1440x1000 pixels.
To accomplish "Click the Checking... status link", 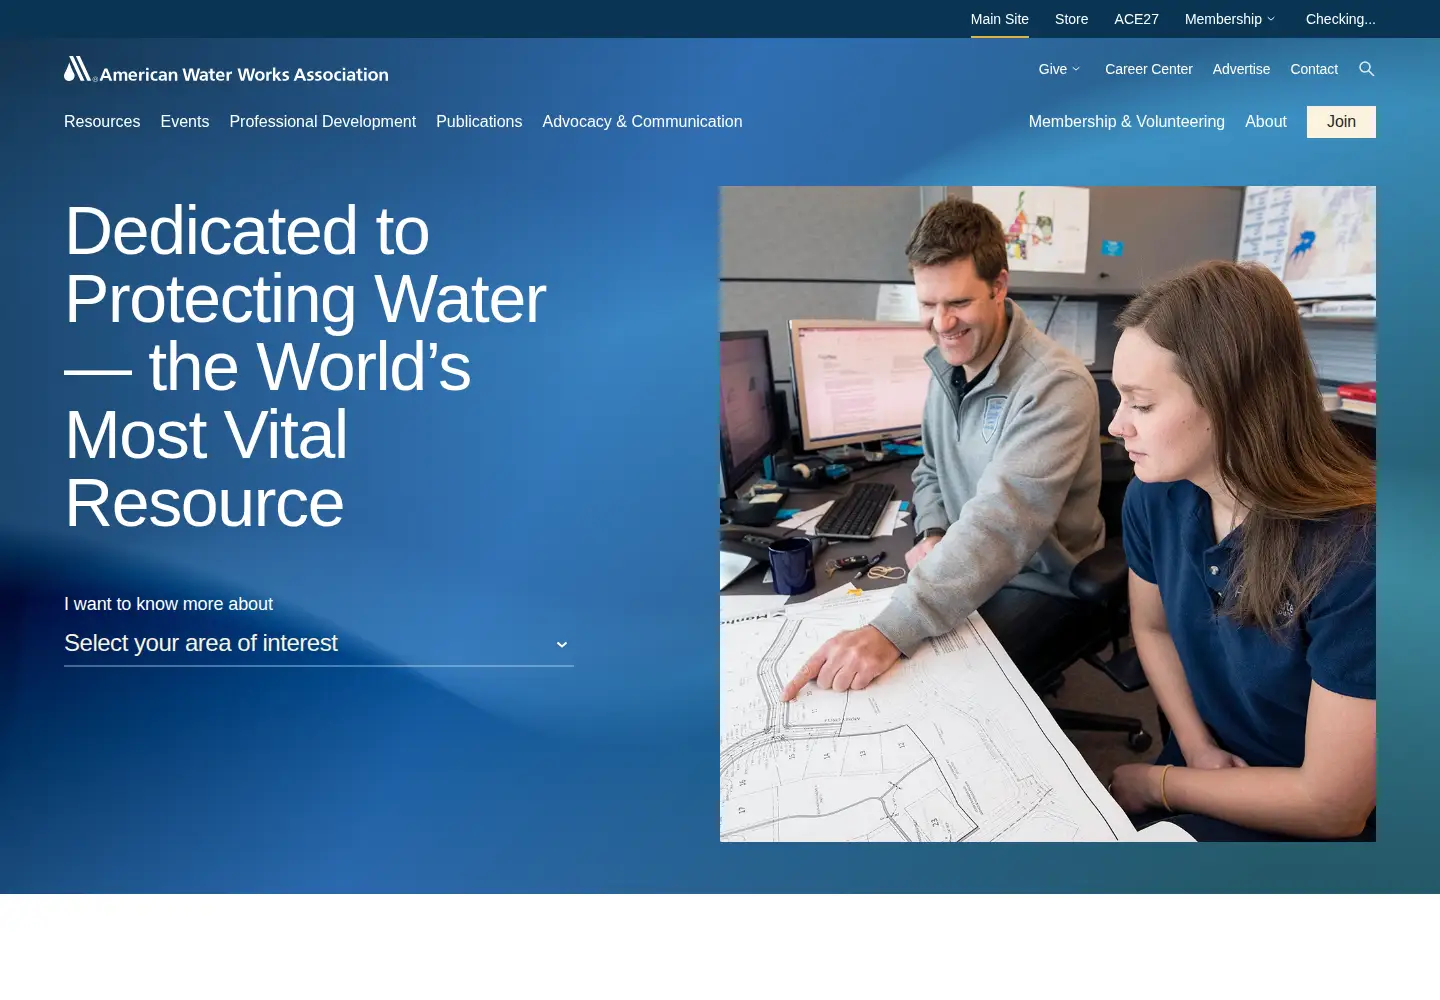I will [x=1340, y=19].
